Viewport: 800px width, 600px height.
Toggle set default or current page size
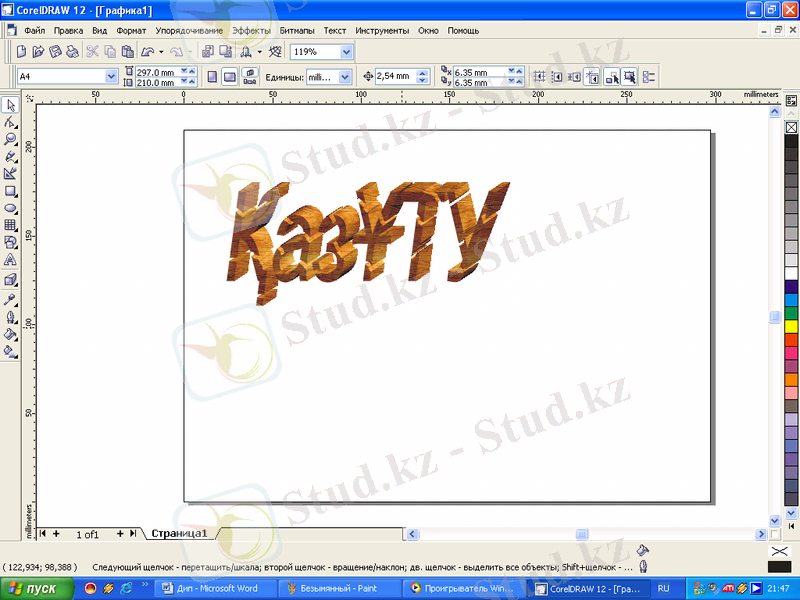249,77
